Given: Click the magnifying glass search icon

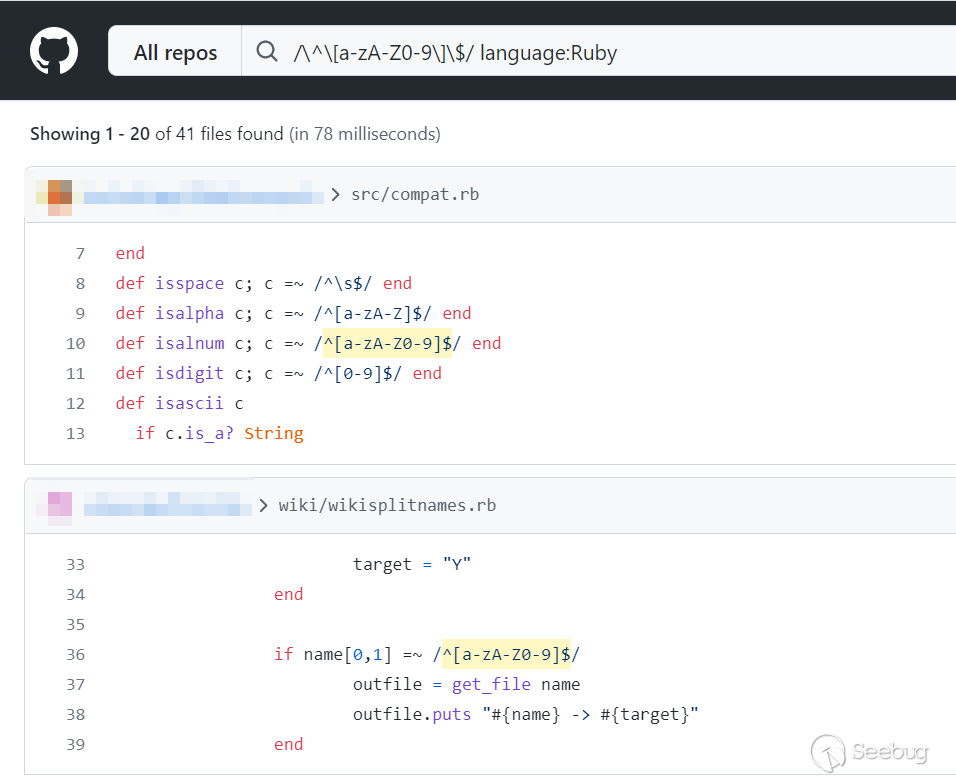Looking at the screenshot, I should pyautogui.click(x=267, y=52).
